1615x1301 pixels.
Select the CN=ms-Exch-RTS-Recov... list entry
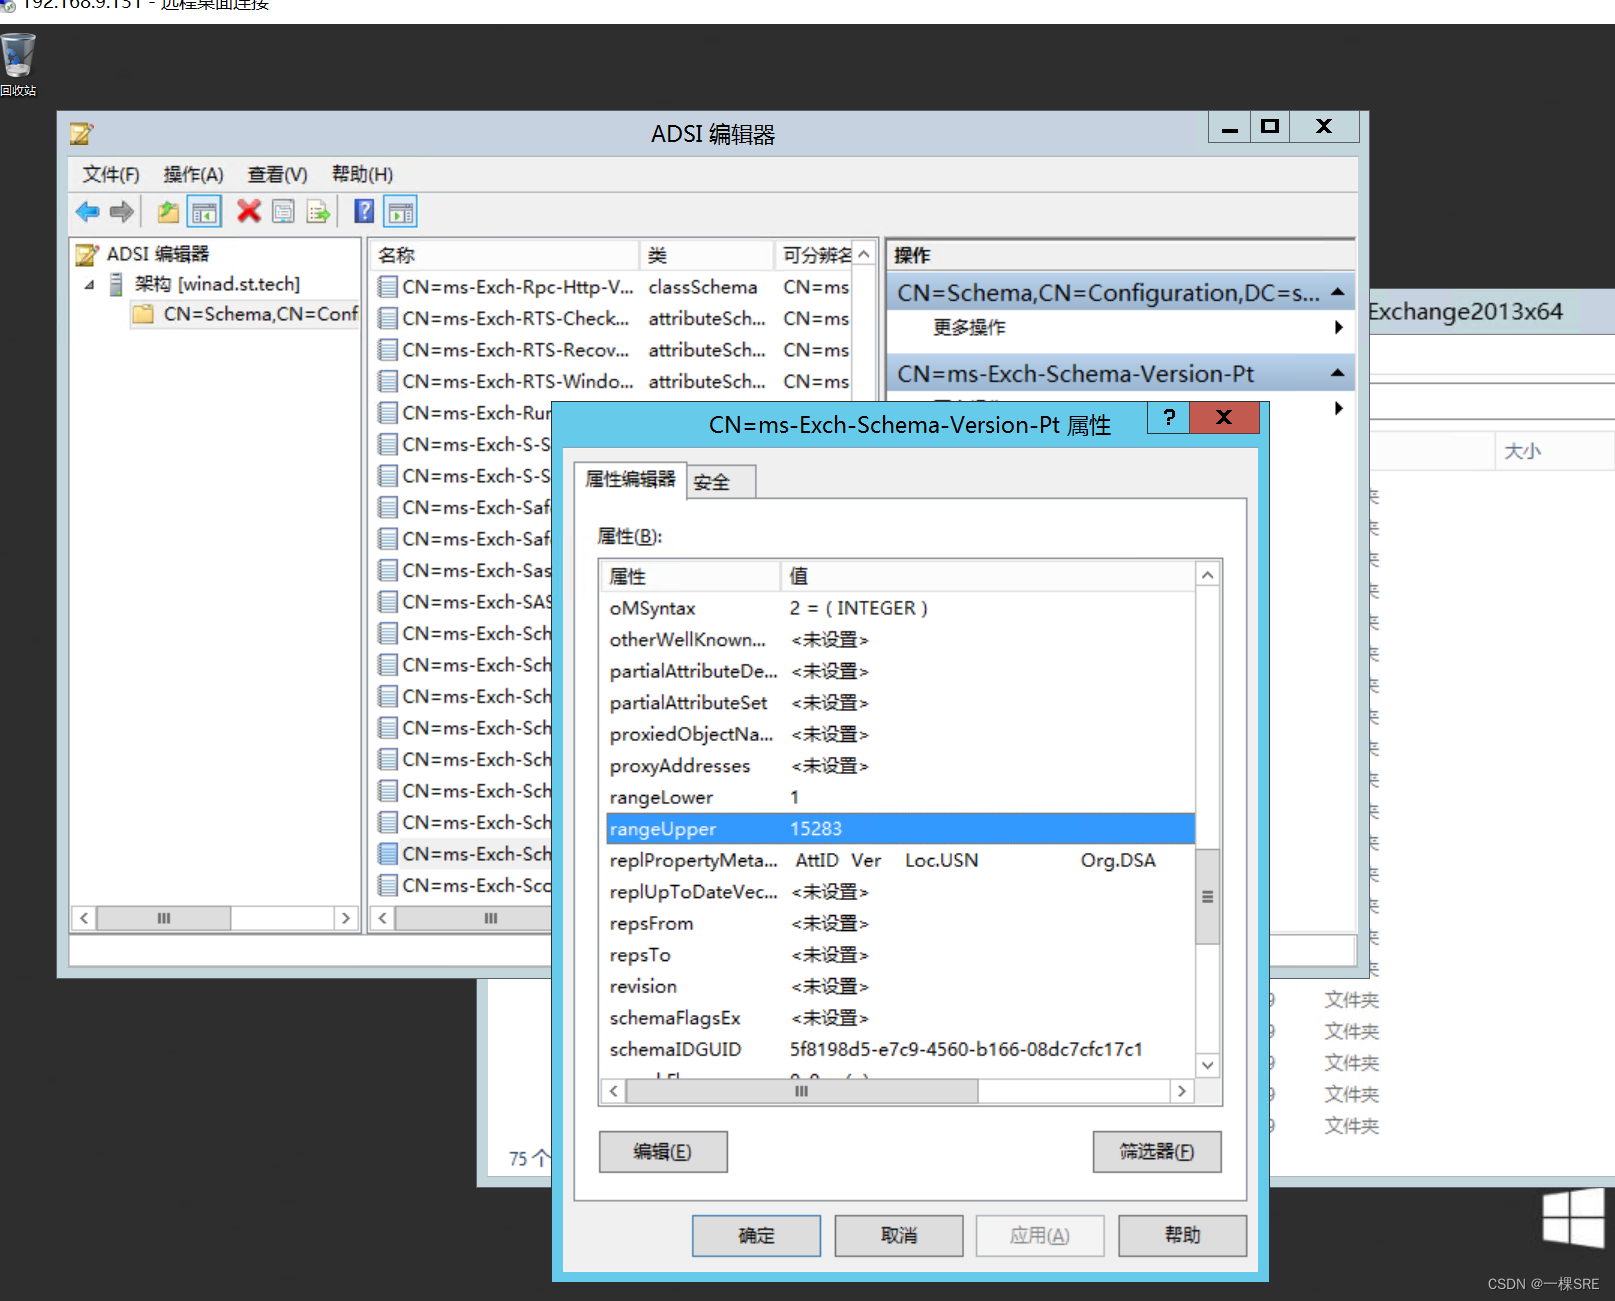(515, 350)
